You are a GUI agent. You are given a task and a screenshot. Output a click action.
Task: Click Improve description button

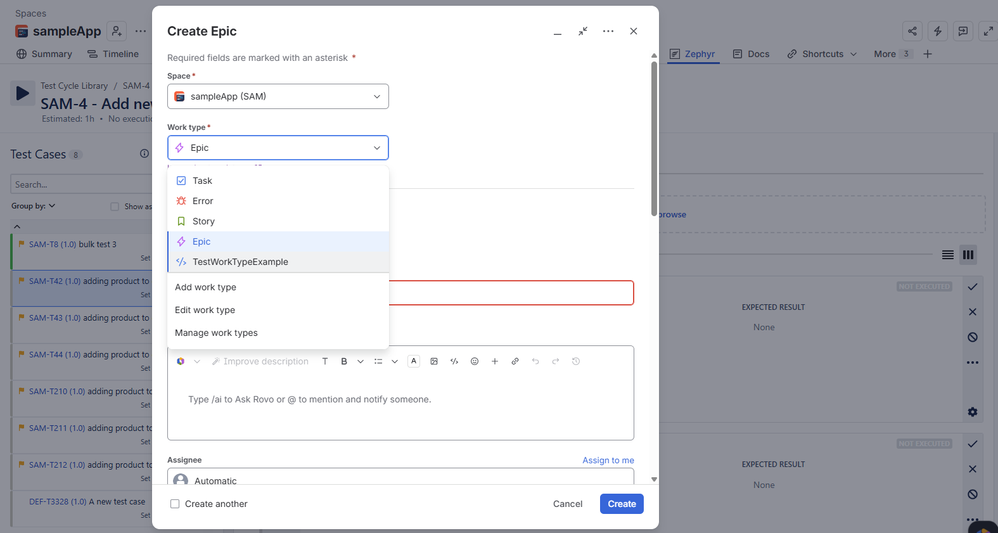[260, 361]
